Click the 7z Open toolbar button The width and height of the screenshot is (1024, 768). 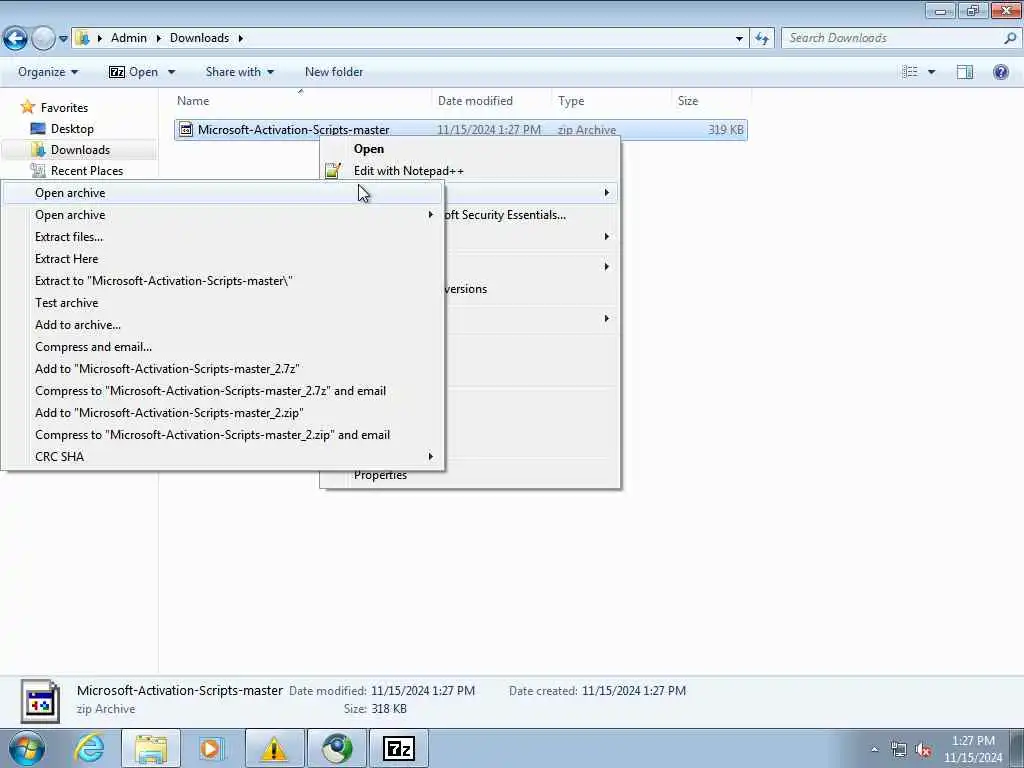(x=133, y=72)
